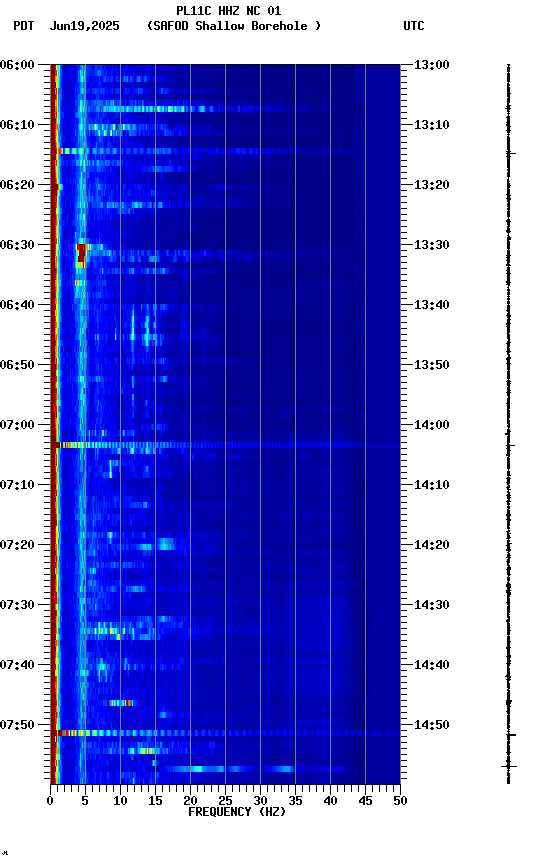Viewport: 552px width, 864px height.
Task: Click the '07:30' PDT time label
Action: [x=17, y=605]
